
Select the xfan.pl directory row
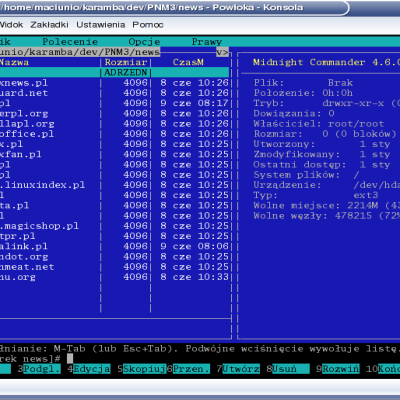pyautogui.click(x=115, y=154)
